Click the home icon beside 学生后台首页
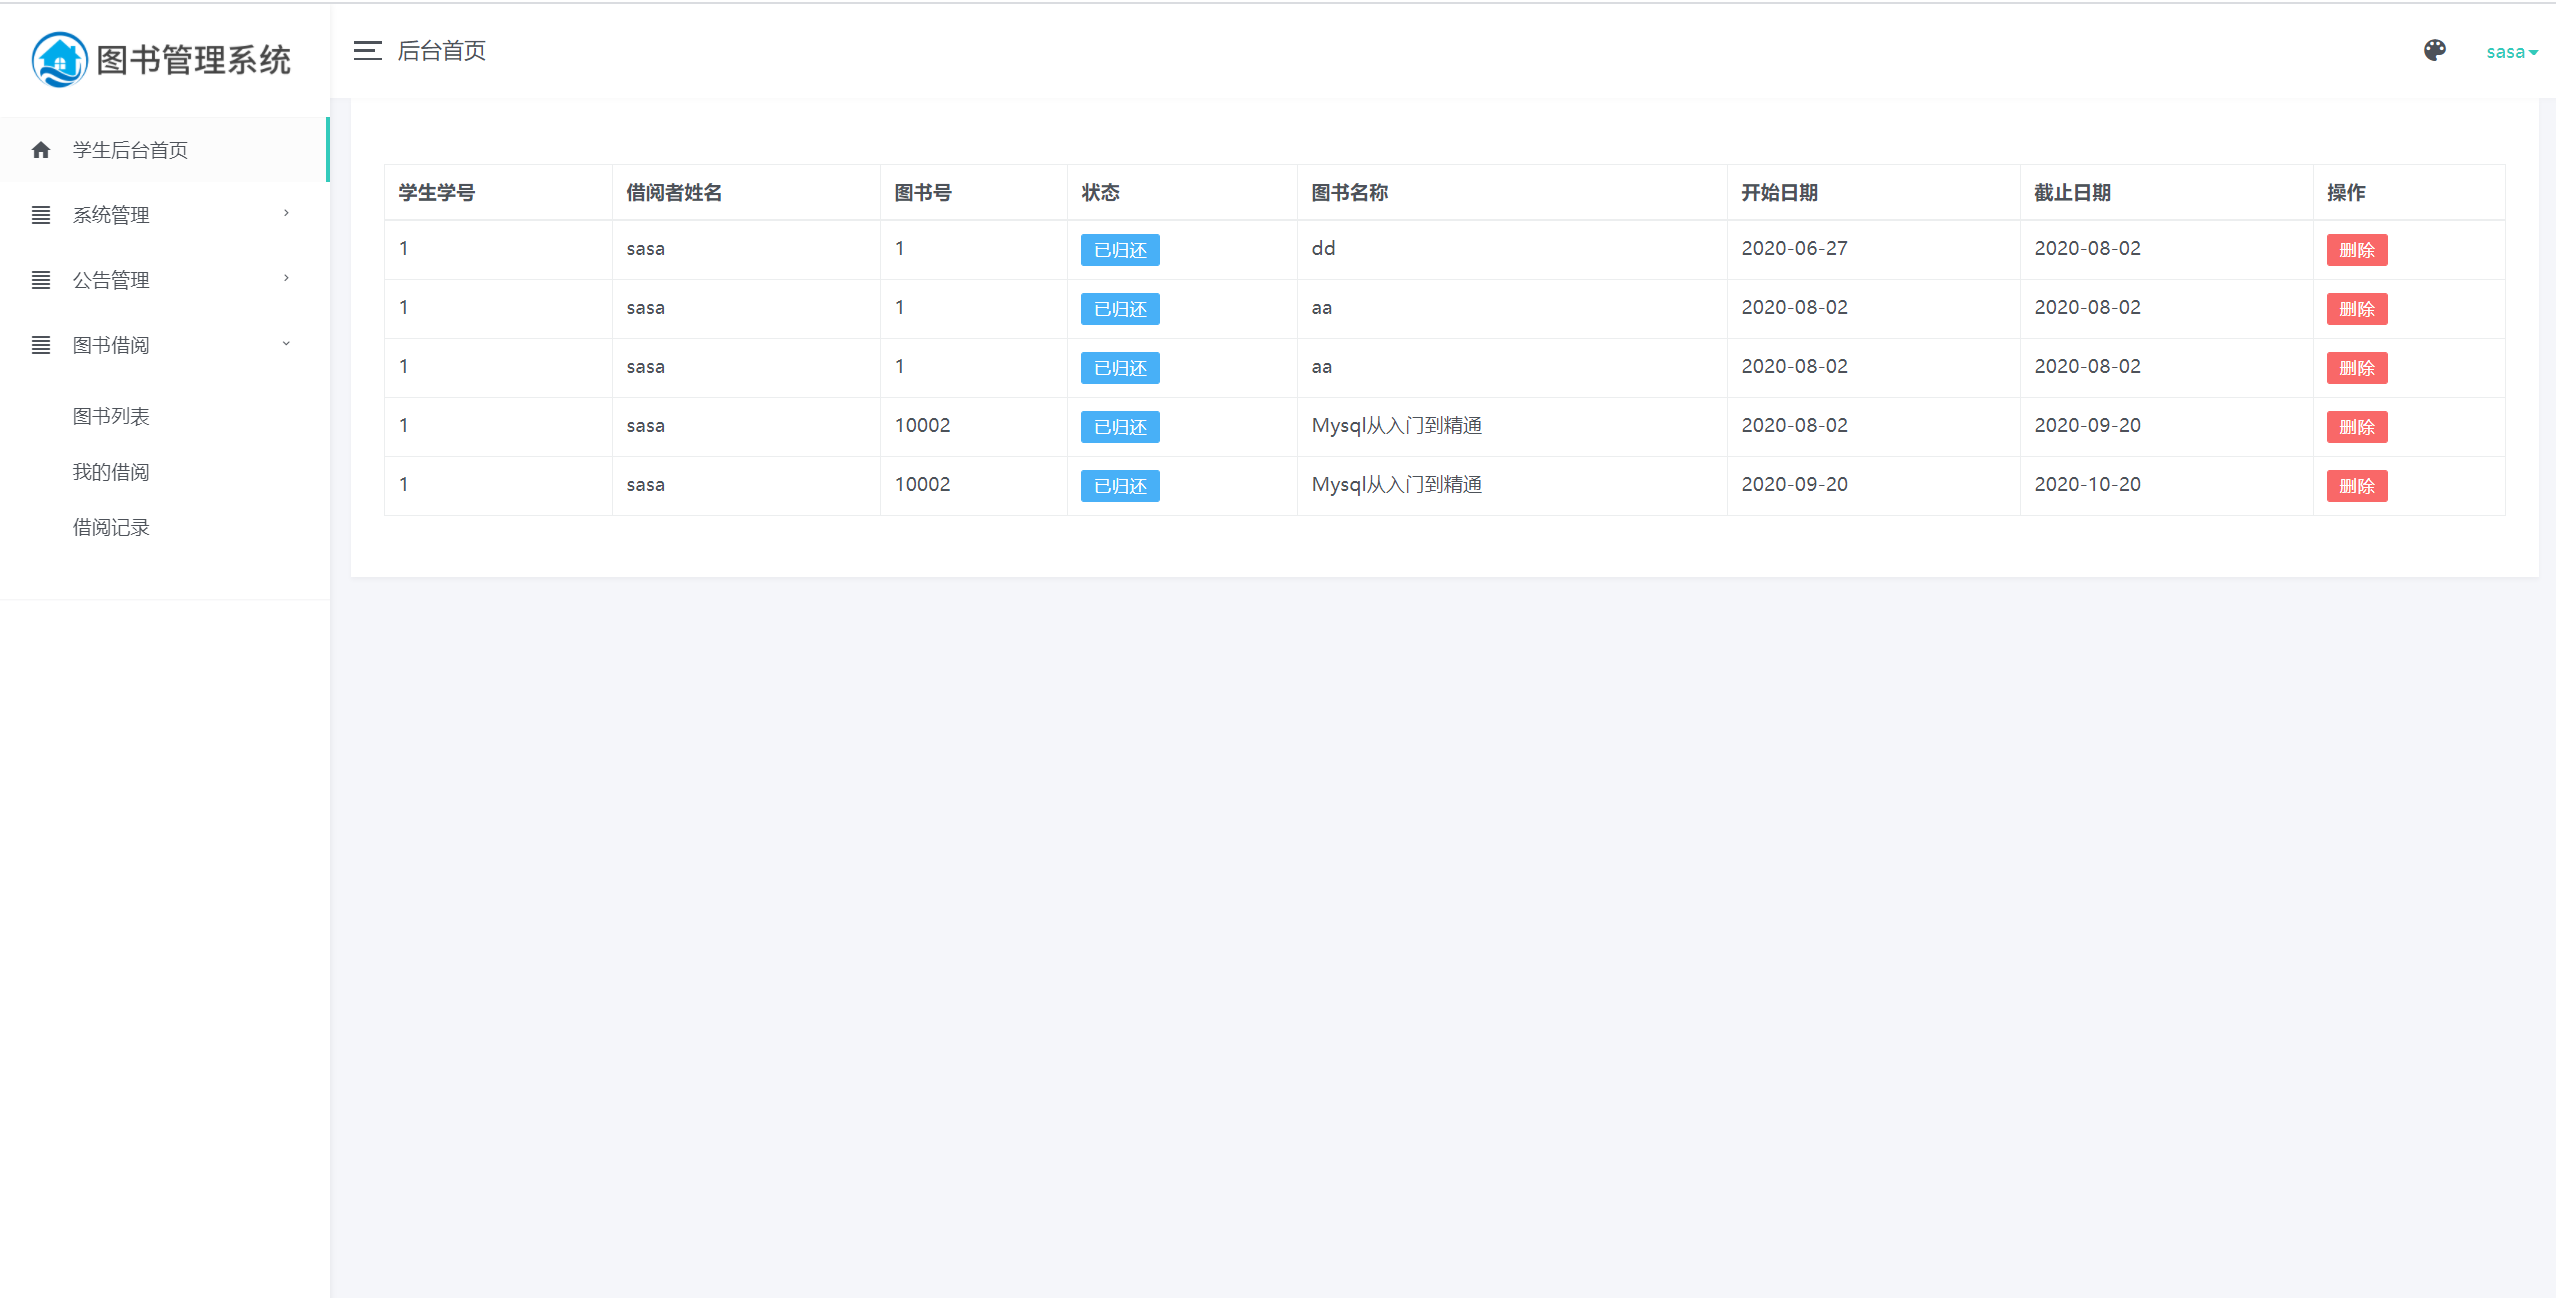The width and height of the screenshot is (2556, 1298). [x=41, y=150]
